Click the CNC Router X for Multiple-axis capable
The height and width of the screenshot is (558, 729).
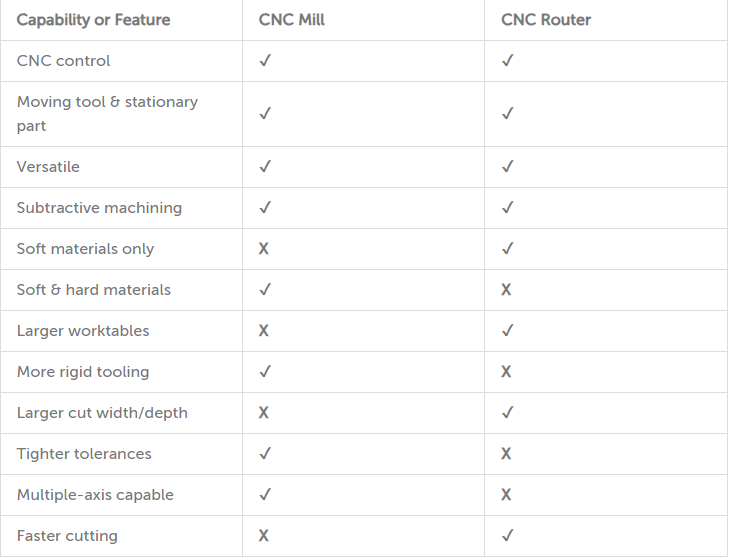click(506, 494)
